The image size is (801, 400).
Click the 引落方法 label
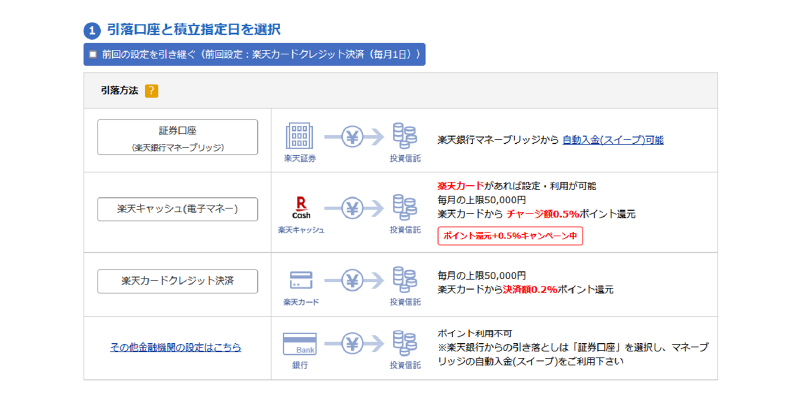point(120,90)
